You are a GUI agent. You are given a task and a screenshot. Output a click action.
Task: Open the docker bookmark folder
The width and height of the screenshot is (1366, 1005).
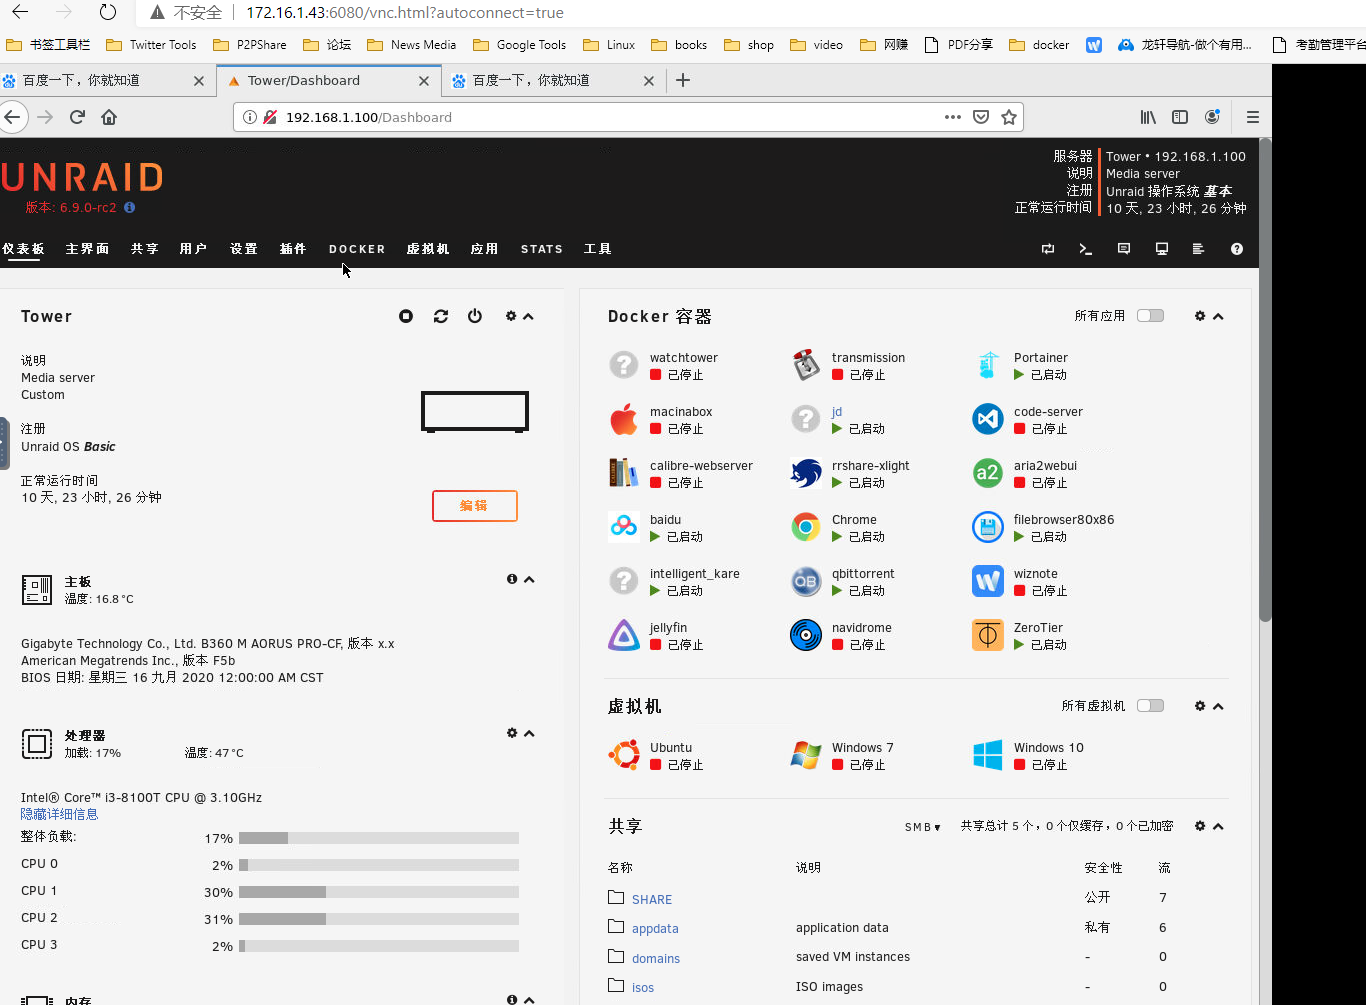[x=1039, y=45]
